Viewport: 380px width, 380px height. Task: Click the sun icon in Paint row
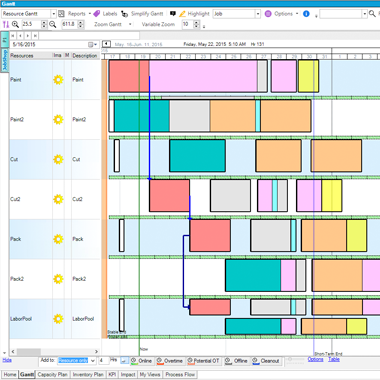(58, 80)
